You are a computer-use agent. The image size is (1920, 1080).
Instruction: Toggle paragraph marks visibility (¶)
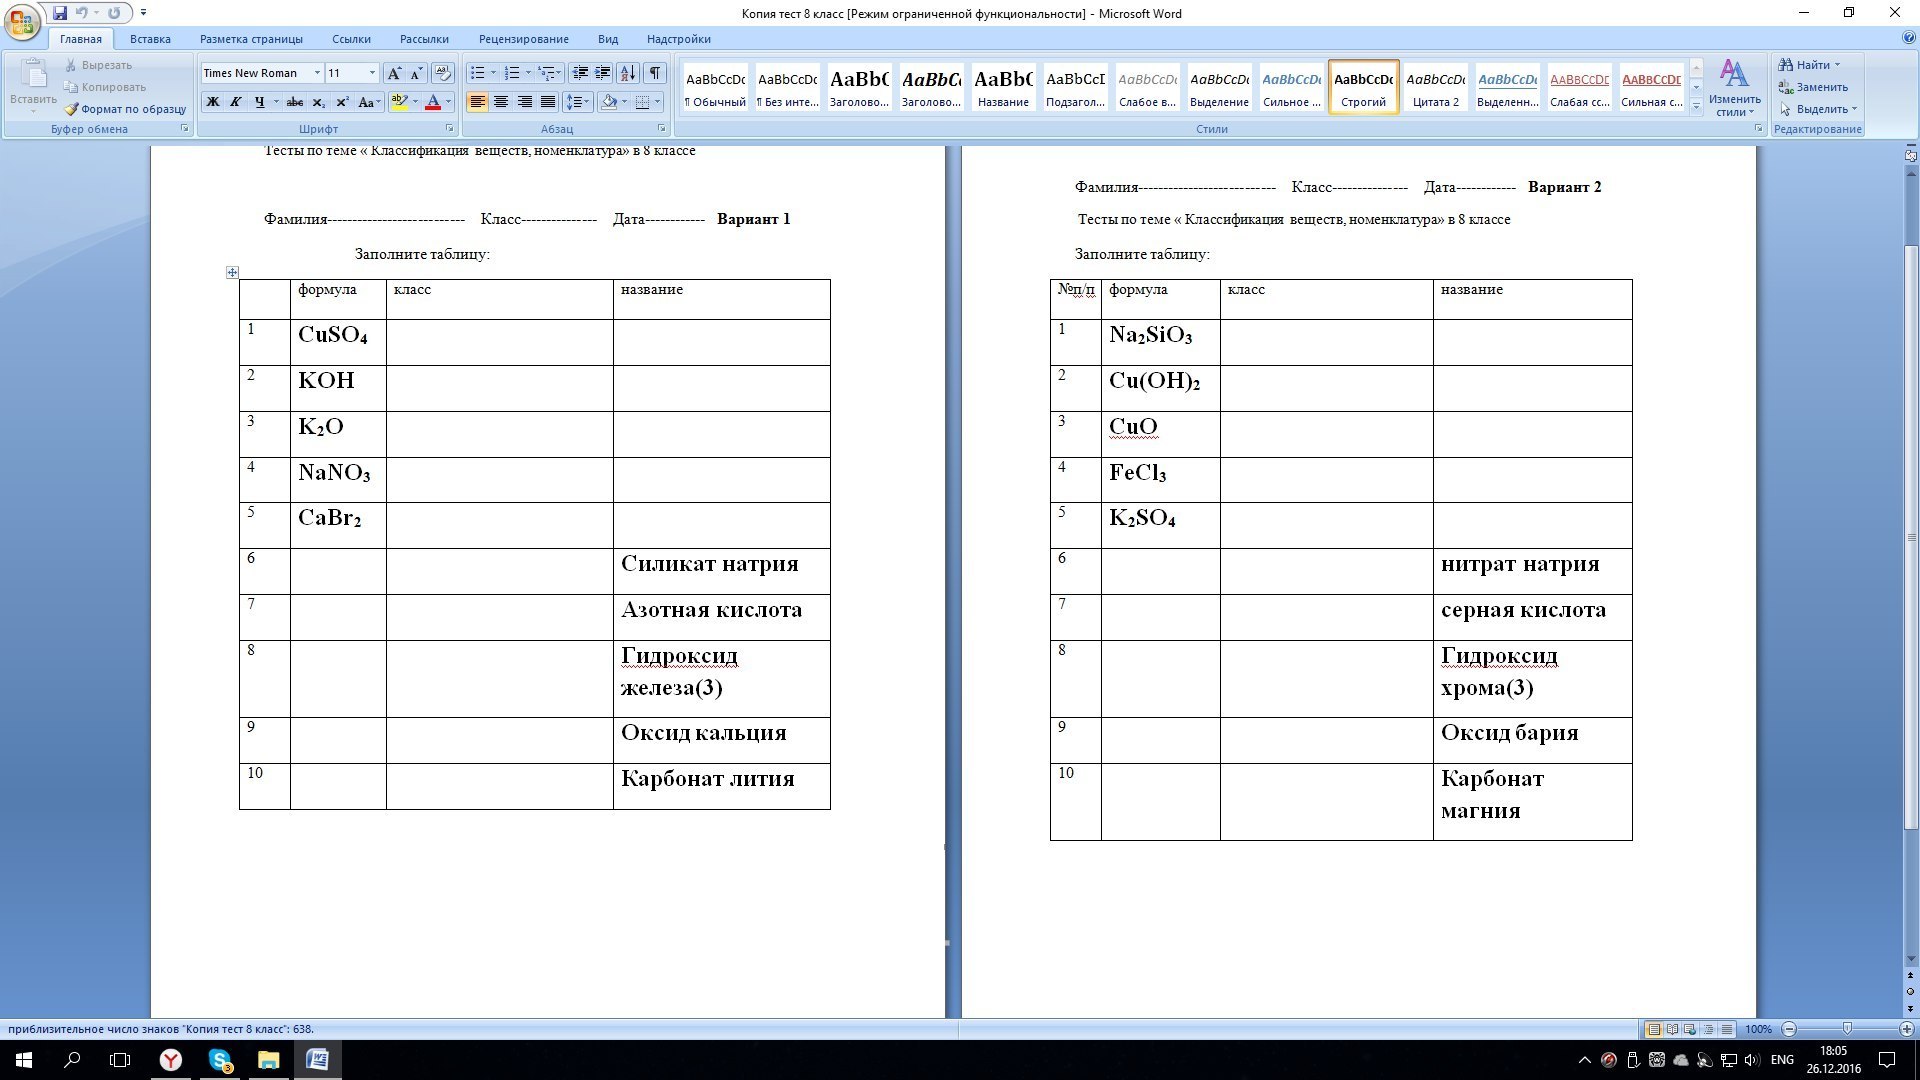pos(654,73)
